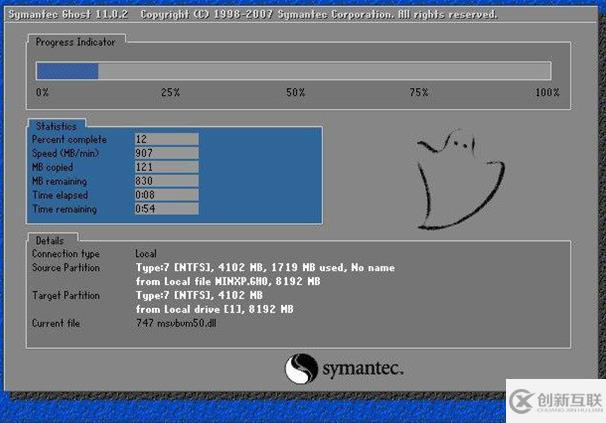
Task: Click the Time remaining label
Action: (64, 209)
